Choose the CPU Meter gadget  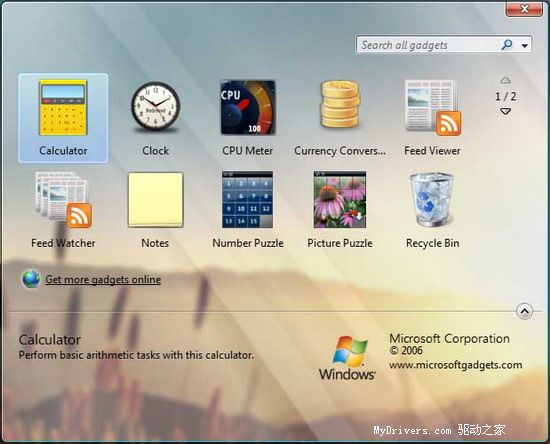(x=248, y=108)
